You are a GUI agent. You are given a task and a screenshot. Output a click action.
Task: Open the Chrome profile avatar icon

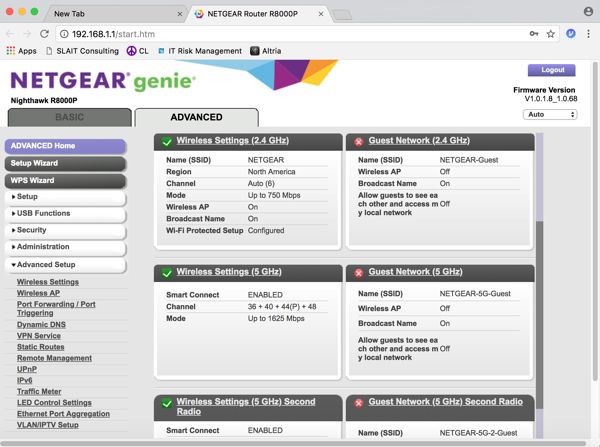point(589,11)
